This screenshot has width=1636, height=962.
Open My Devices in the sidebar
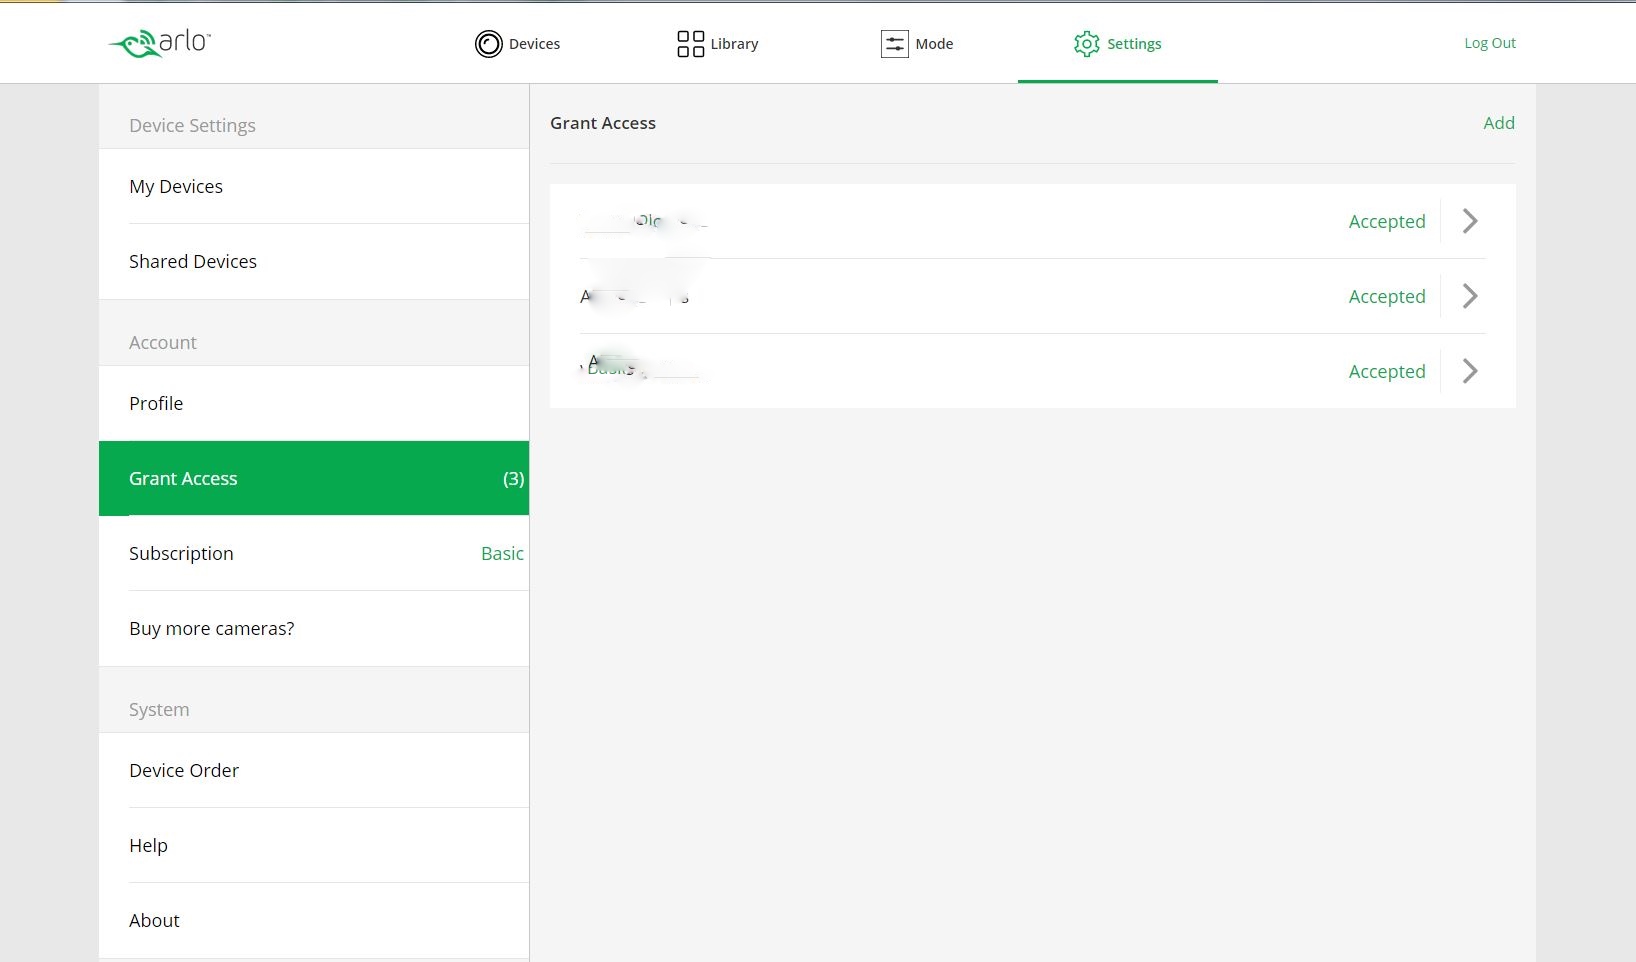176,187
